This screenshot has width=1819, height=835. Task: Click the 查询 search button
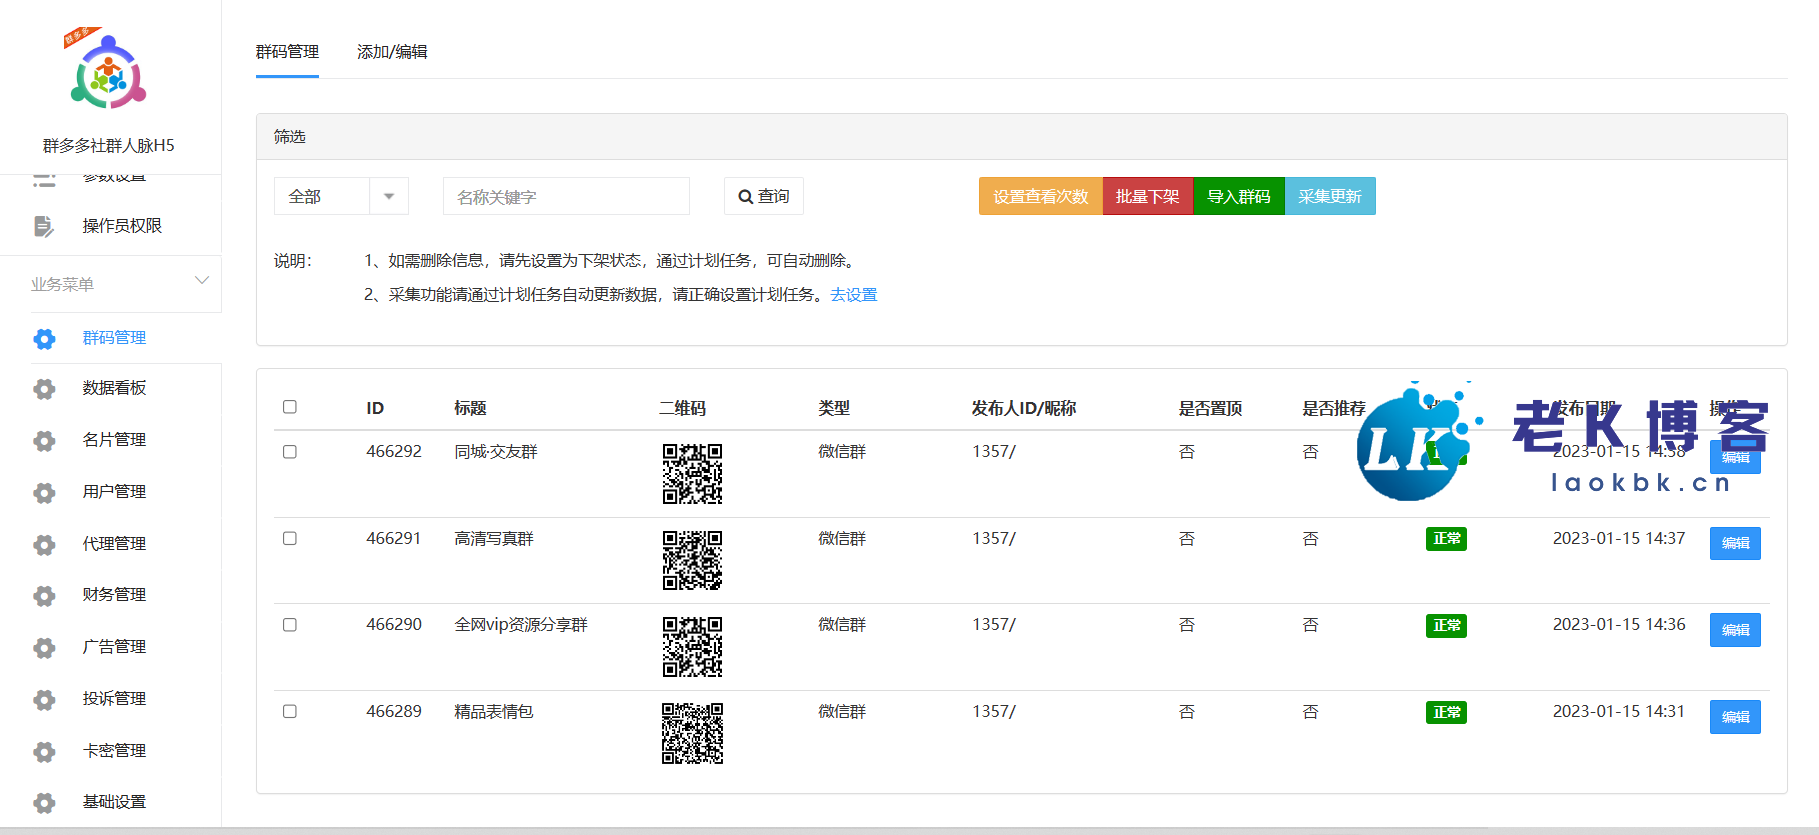click(764, 196)
